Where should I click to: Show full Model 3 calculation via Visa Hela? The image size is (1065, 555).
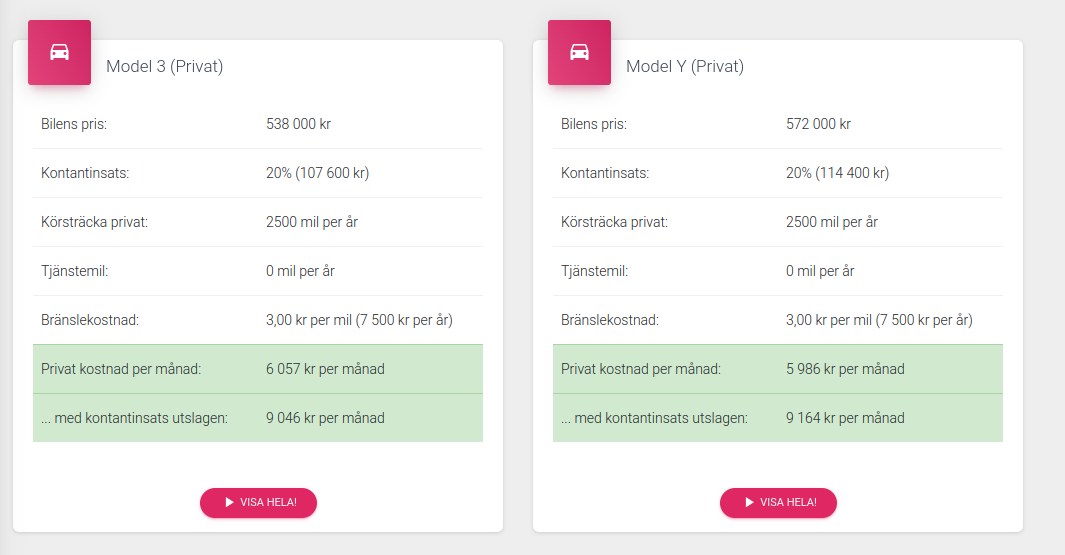258,502
